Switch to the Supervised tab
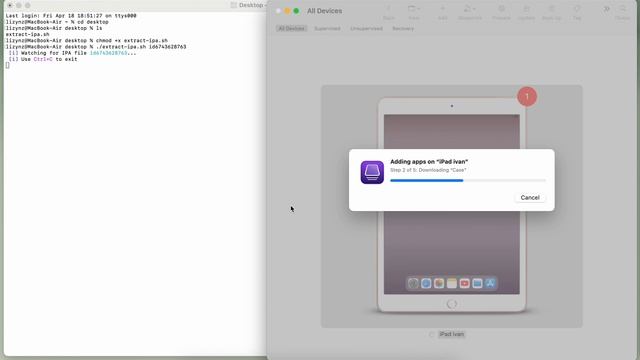The height and width of the screenshot is (360, 640). 327,29
